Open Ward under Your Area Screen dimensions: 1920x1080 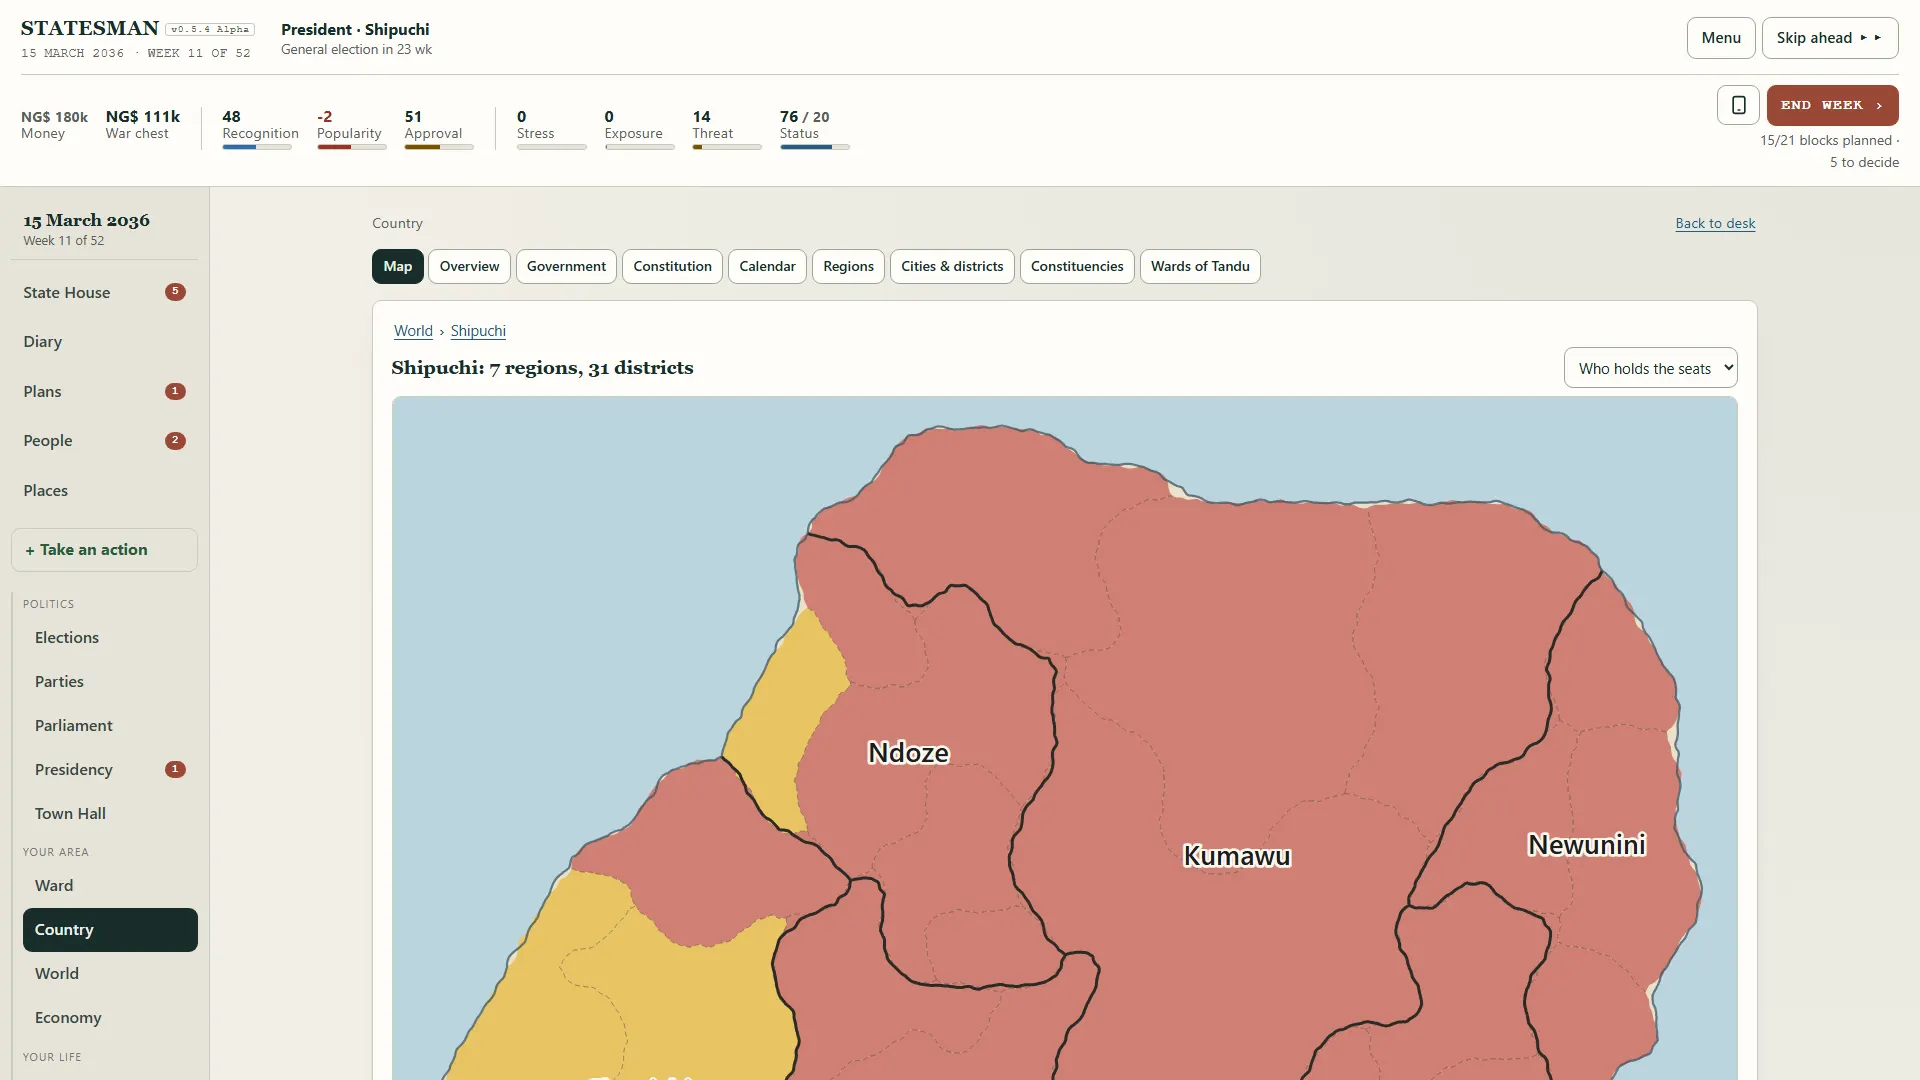click(x=110, y=886)
